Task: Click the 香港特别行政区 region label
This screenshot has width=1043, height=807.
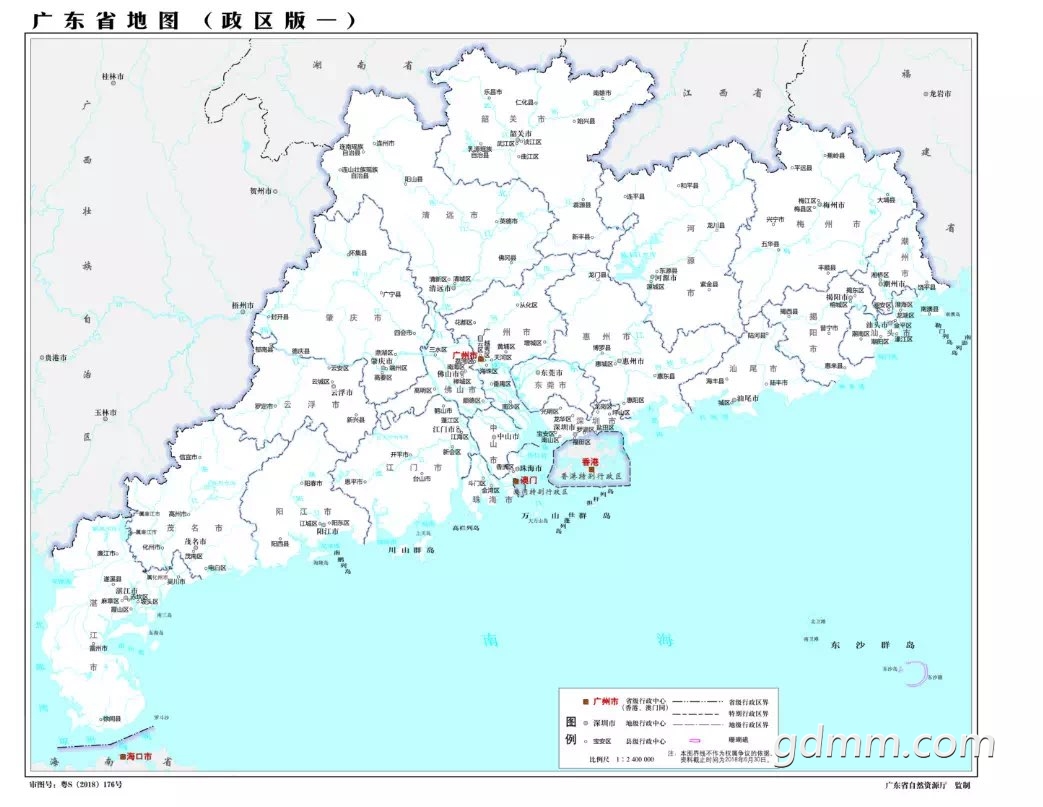Action: [x=591, y=477]
